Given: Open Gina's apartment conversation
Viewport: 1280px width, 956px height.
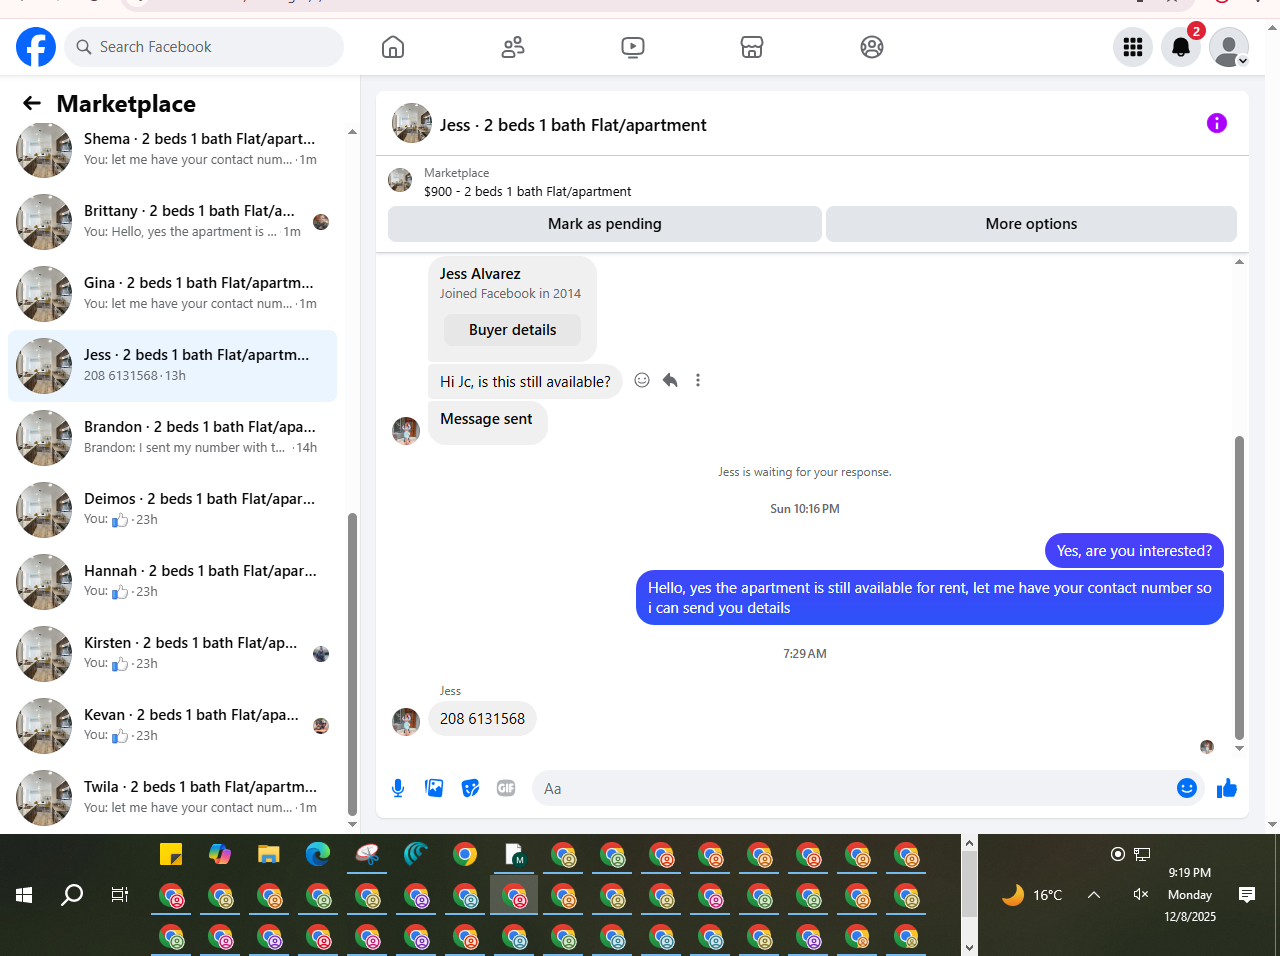Looking at the screenshot, I should 172,294.
